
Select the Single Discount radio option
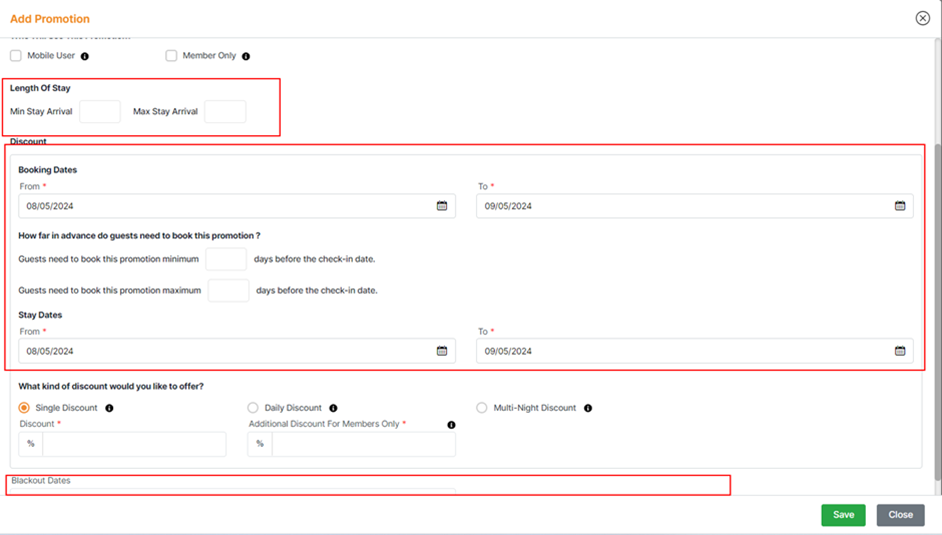(x=25, y=408)
